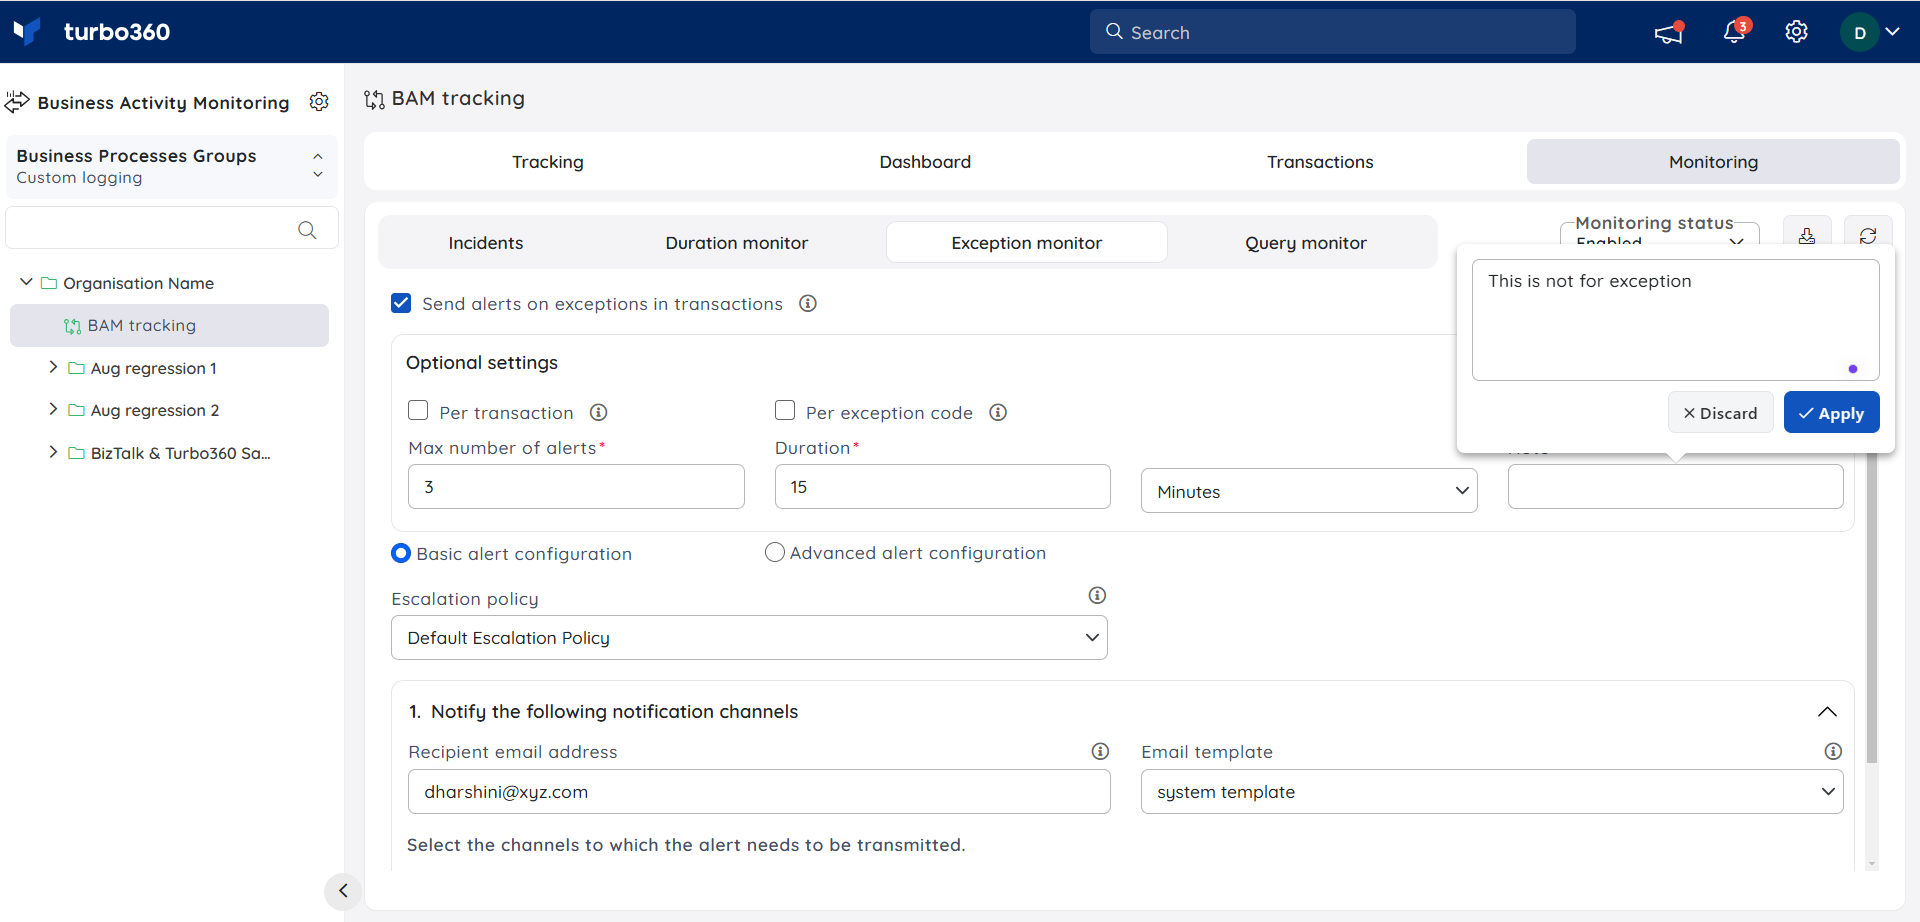
Task: Click the global Search field
Action: 1333,32
